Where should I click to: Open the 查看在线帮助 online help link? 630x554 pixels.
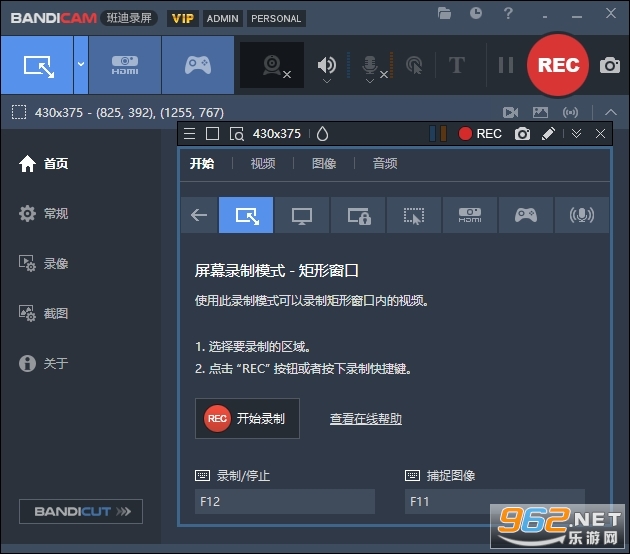point(366,419)
